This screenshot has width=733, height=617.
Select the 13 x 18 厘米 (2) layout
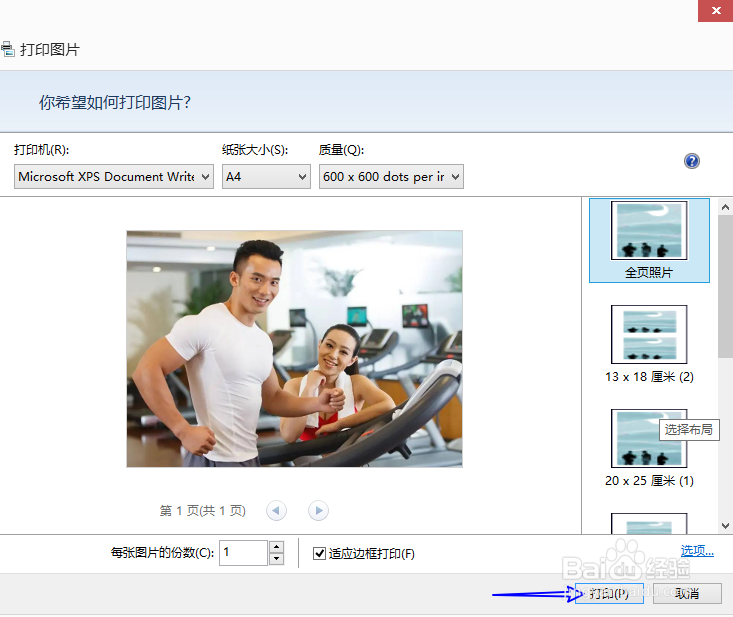[x=649, y=344]
